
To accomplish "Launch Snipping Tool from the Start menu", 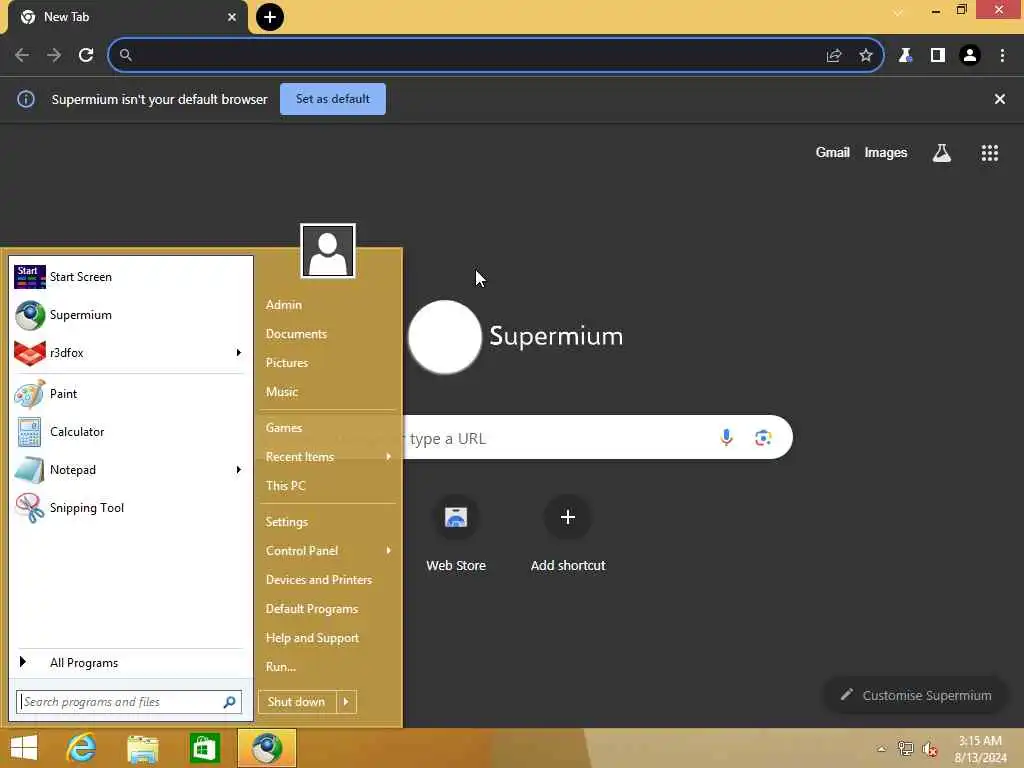I will coord(129,508).
